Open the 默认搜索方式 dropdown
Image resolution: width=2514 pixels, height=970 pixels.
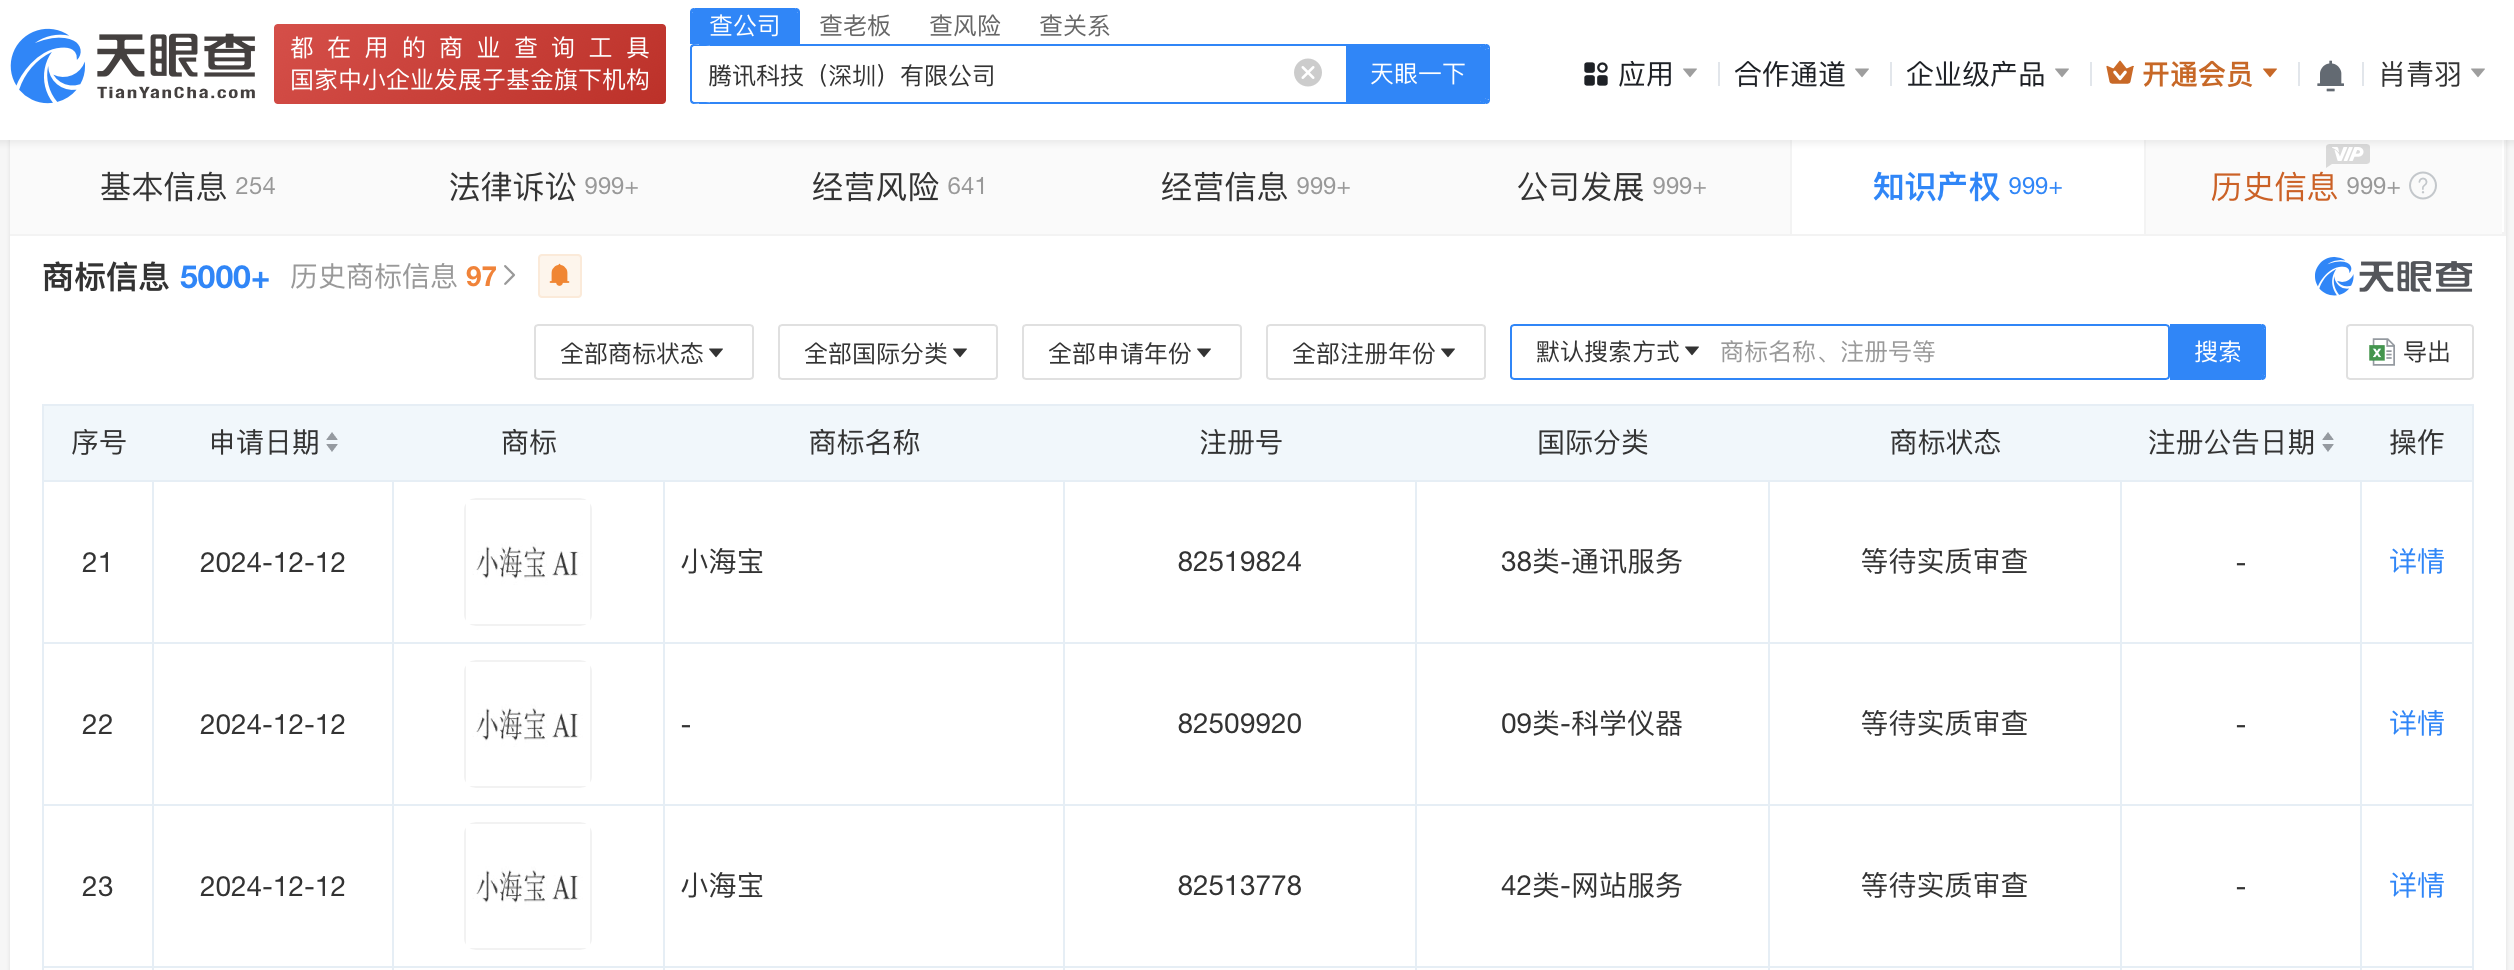(x=1610, y=352)
